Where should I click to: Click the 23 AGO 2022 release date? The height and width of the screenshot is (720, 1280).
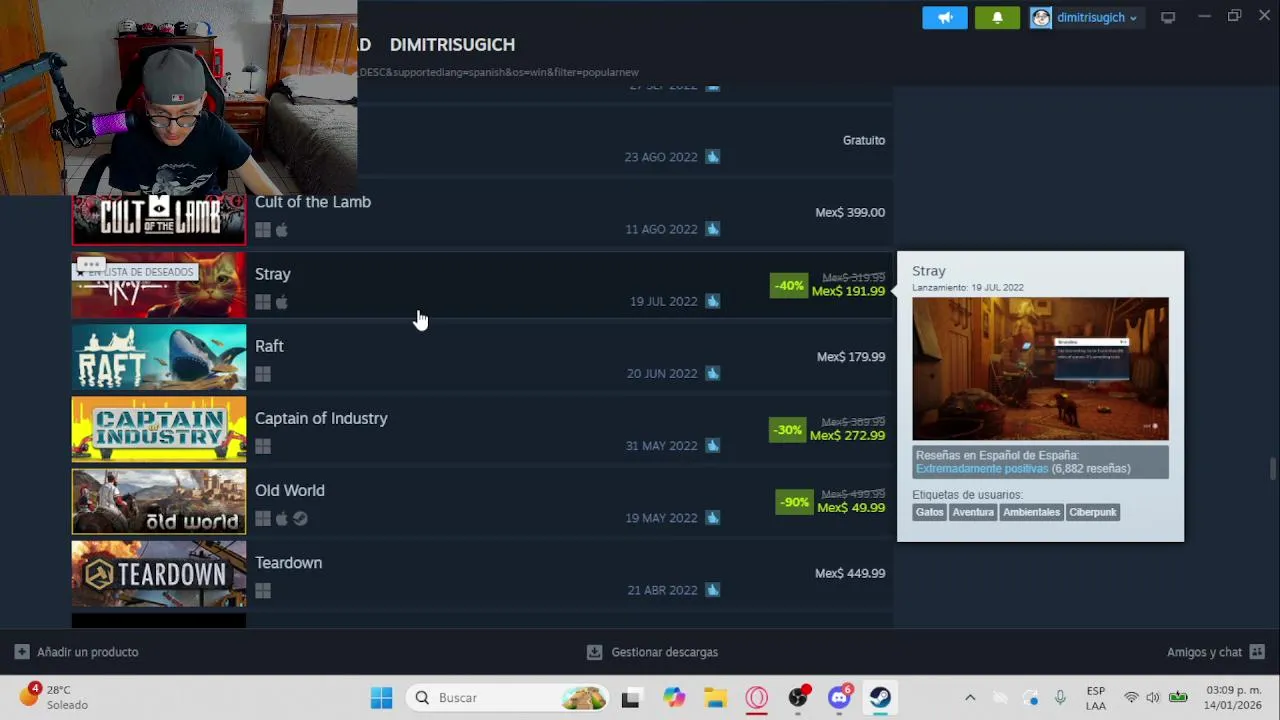point(661,157)
